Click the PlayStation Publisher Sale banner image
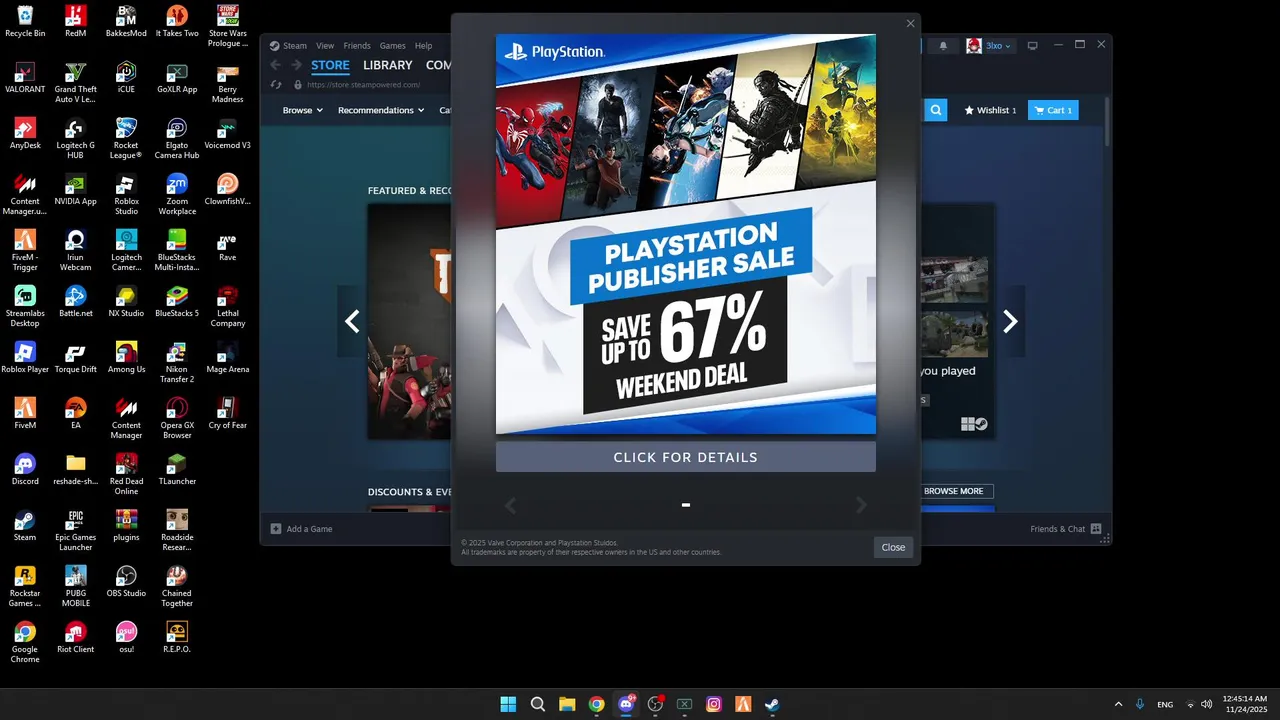Viewport: 1280px width, 720px height. [686, 234]
